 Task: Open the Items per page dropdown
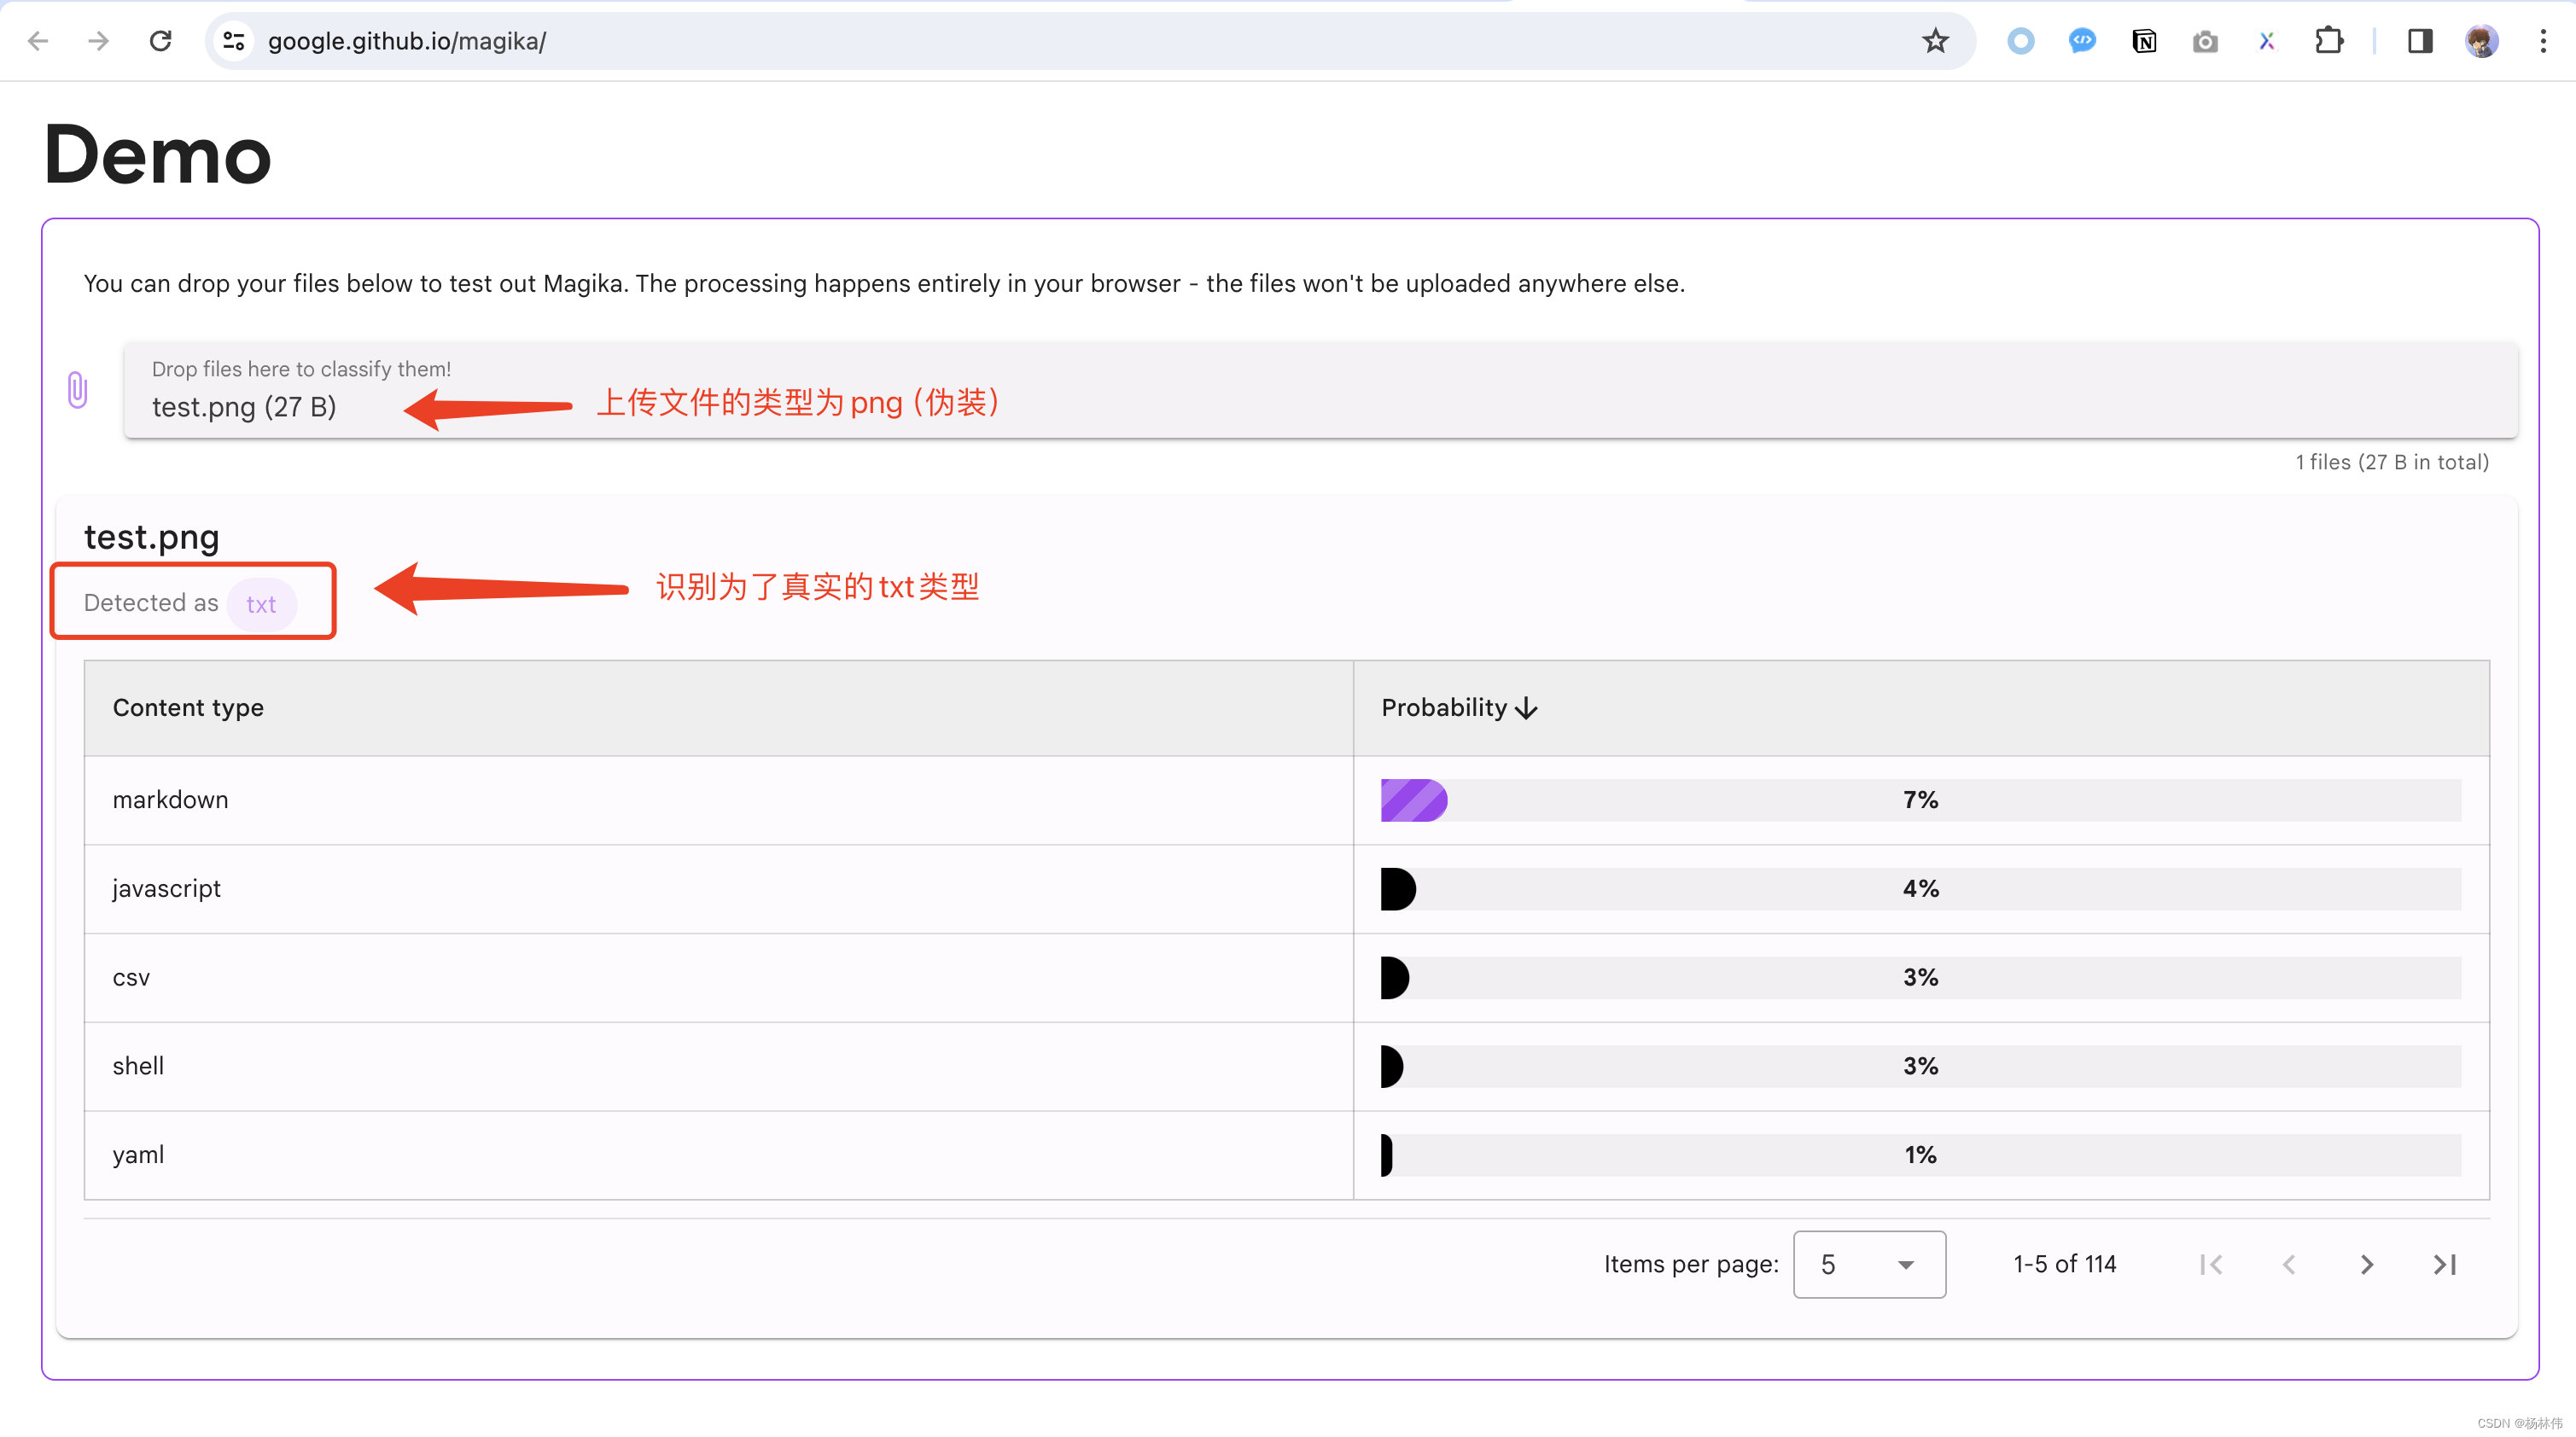[1868, 1265]
